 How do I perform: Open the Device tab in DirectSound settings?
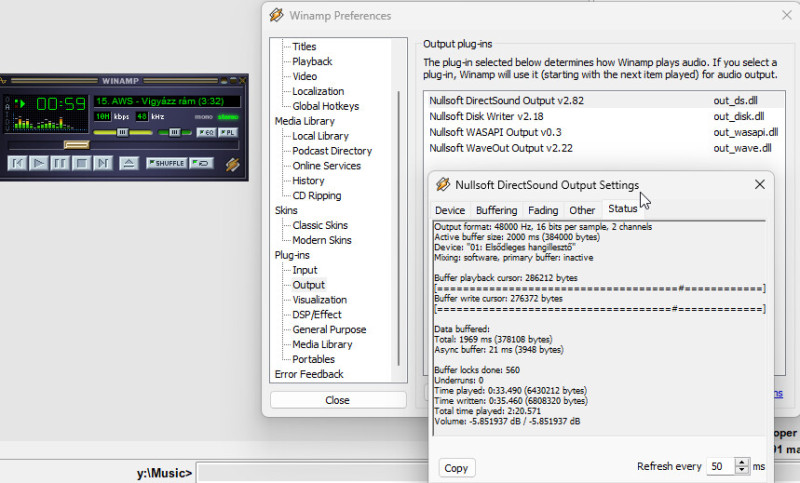(x=450, y=210)
